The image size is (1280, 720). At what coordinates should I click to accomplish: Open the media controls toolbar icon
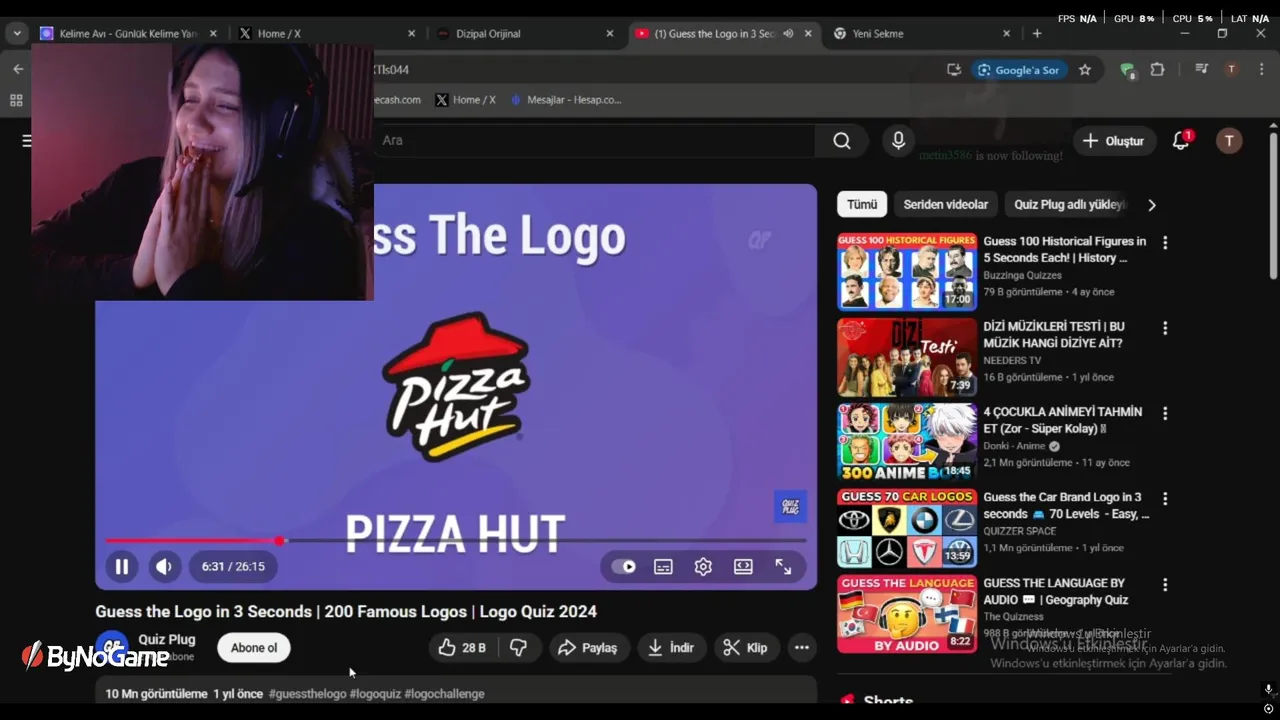coord(1201,69)
